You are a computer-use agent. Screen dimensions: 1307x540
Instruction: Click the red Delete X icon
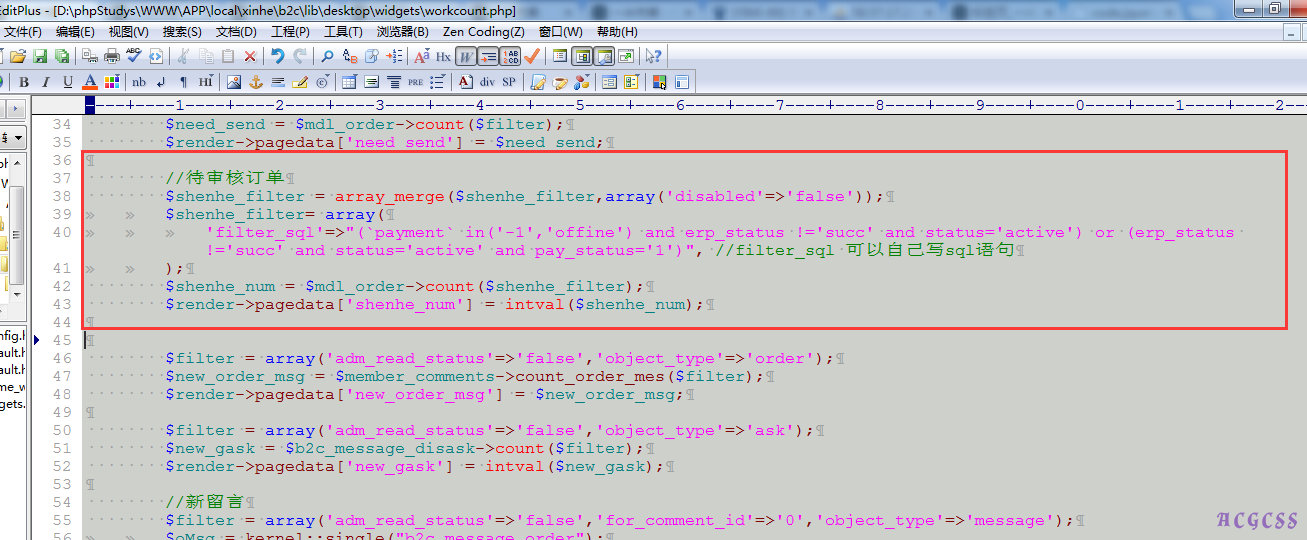point(250,56)
